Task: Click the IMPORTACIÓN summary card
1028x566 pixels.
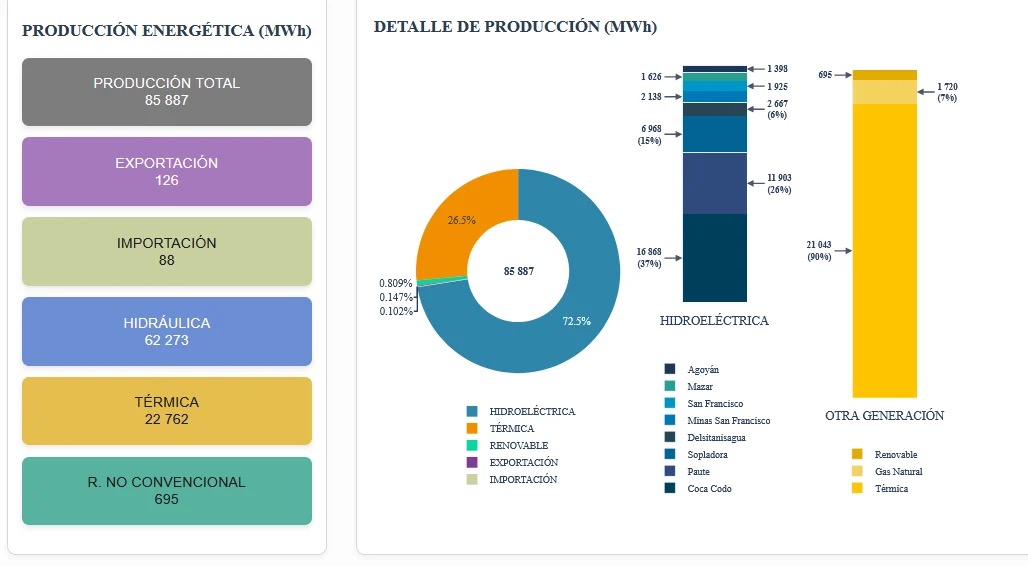Action: coord(167,252)
